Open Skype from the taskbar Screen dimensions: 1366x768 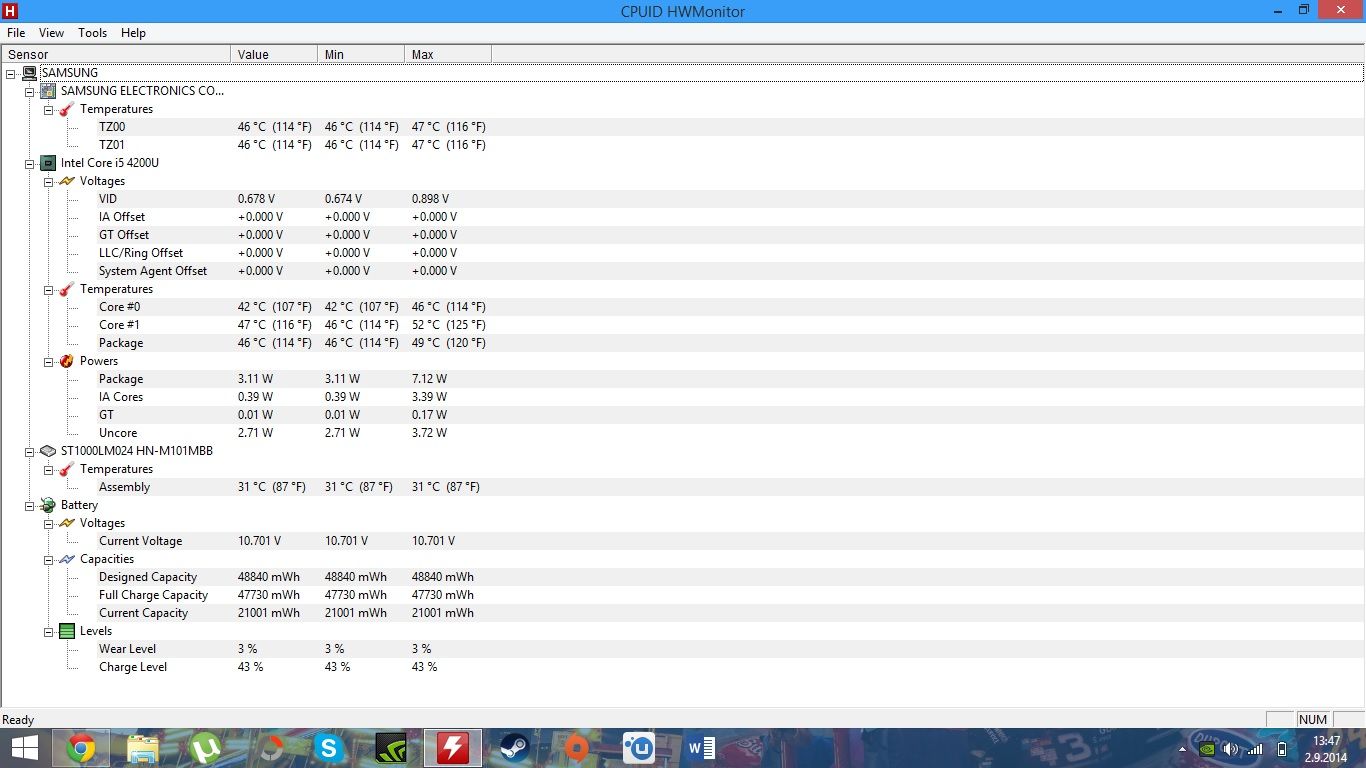[x=329, y=748]
